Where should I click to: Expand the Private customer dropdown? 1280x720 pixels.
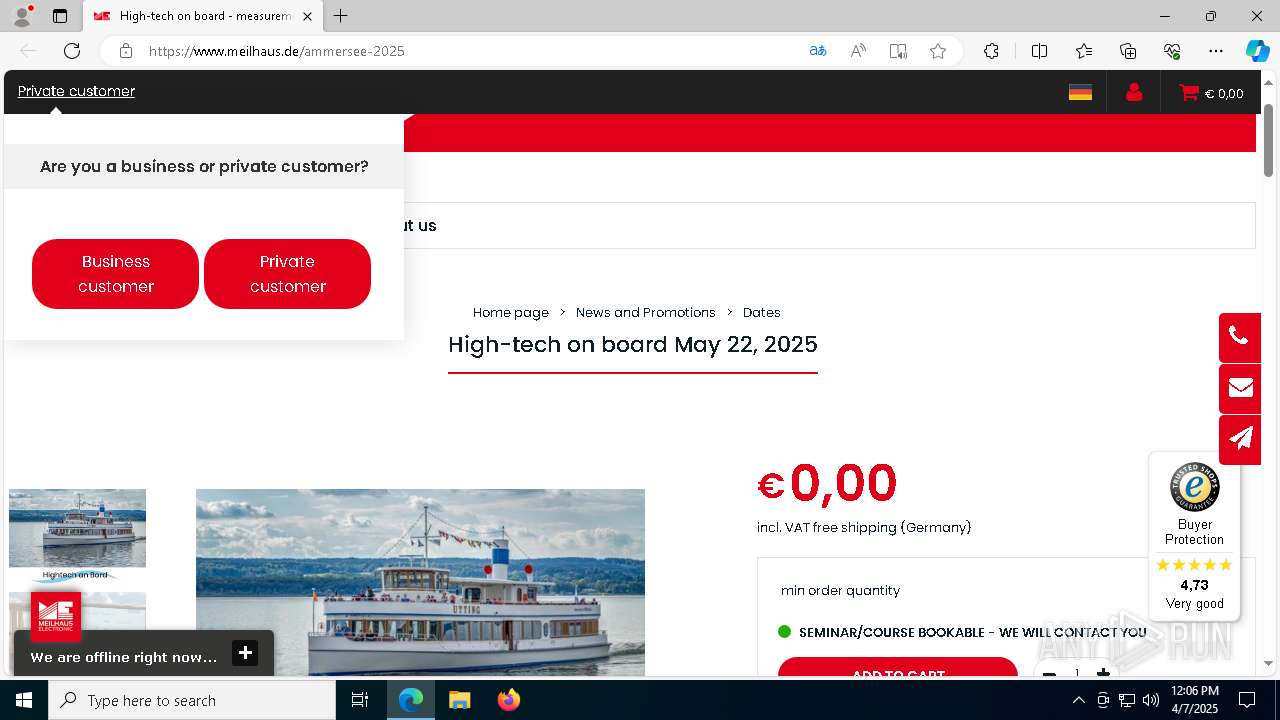point(76,91)
